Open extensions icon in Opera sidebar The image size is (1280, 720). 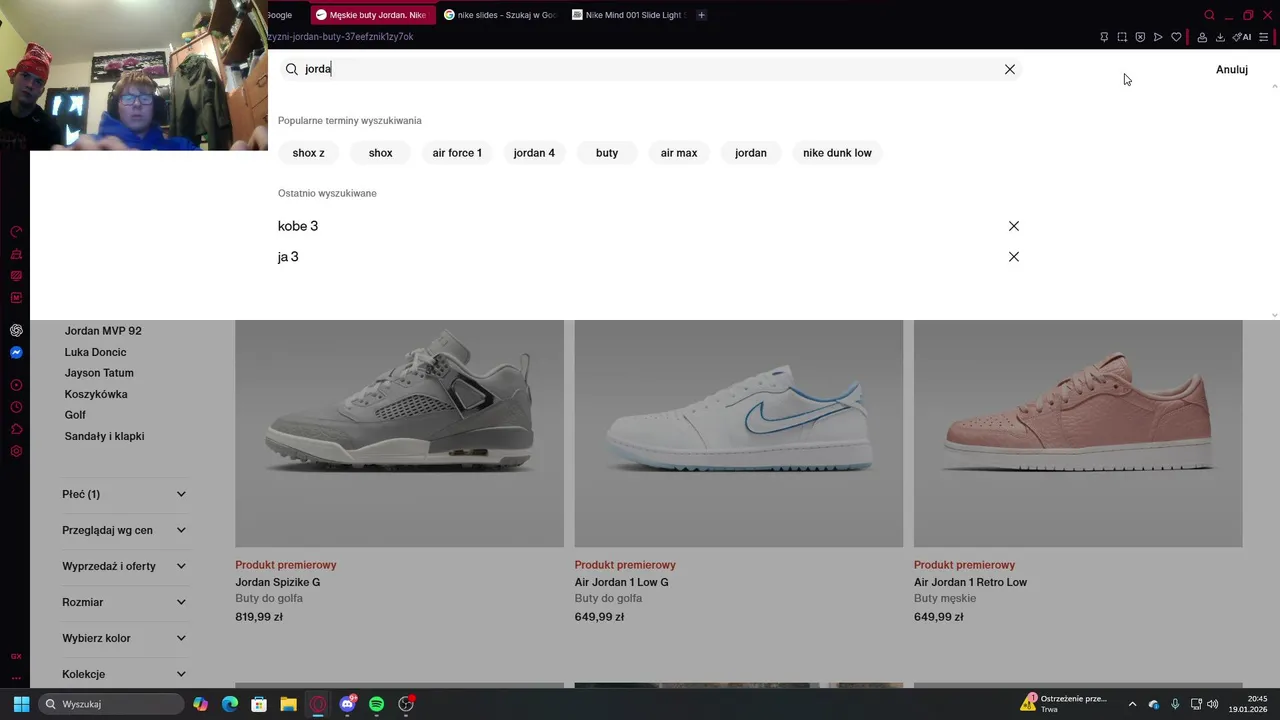point(16,429)
